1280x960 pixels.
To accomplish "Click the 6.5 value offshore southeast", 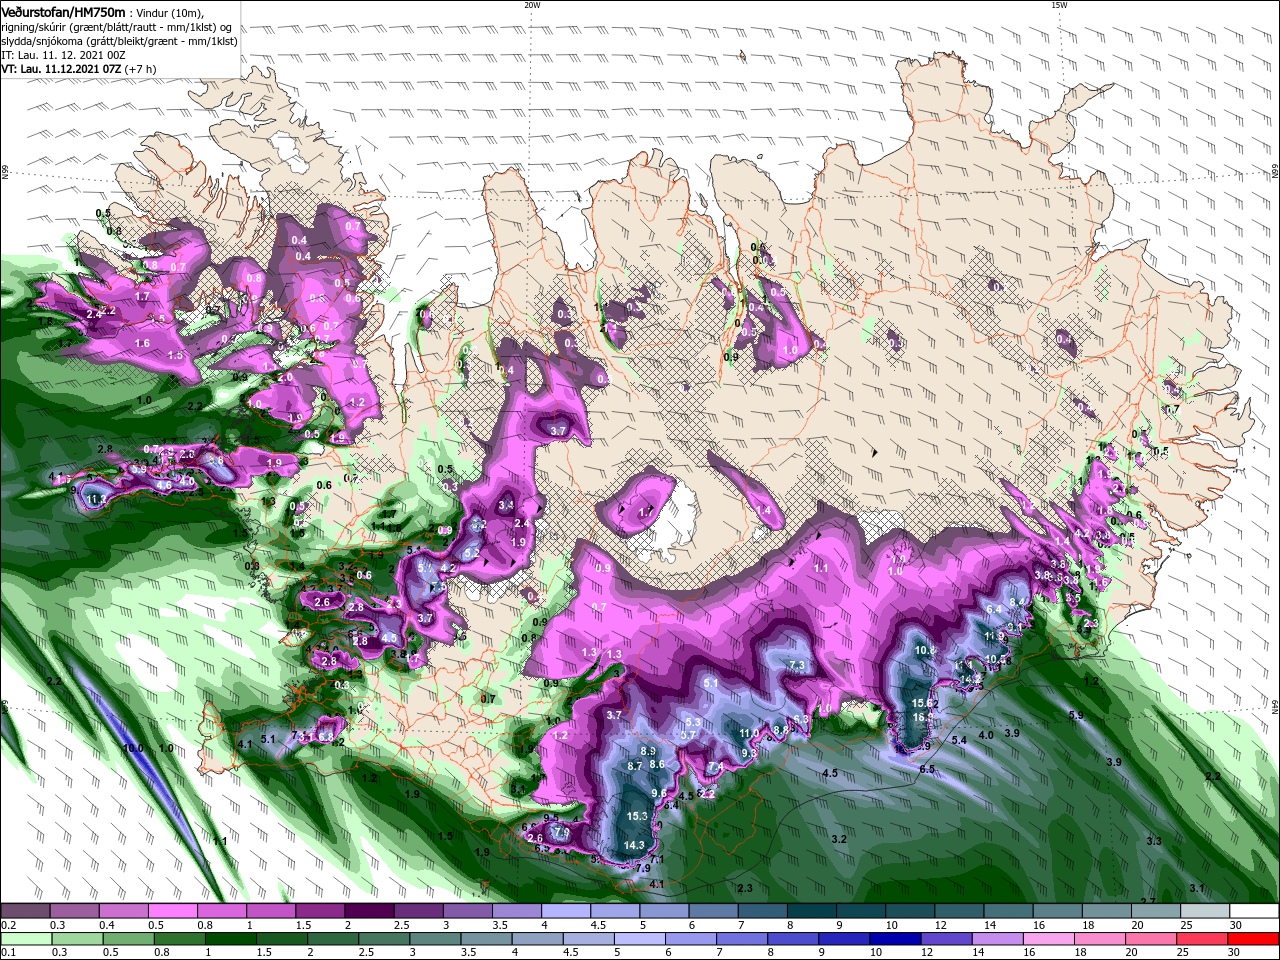I will (927, 769).
